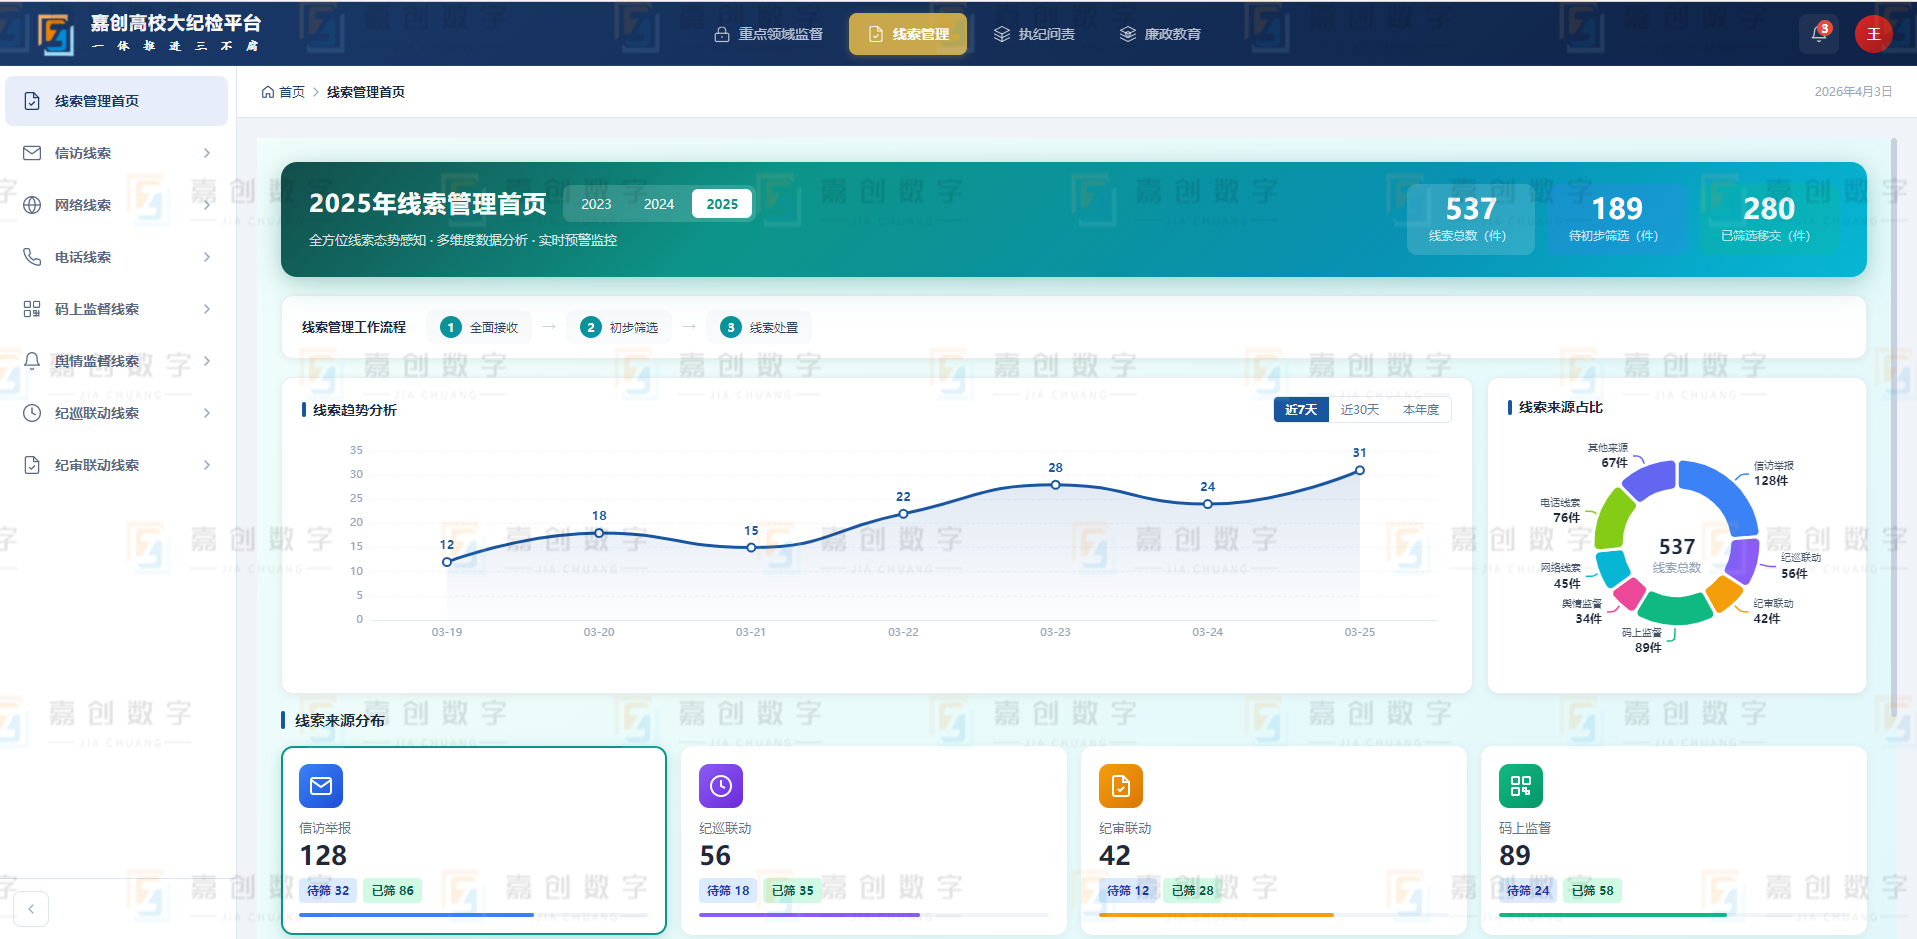Click 待筛 32 tag on 信访举报 card
Viewport: 1917px width, 939px height.
(x=328, y=890)
